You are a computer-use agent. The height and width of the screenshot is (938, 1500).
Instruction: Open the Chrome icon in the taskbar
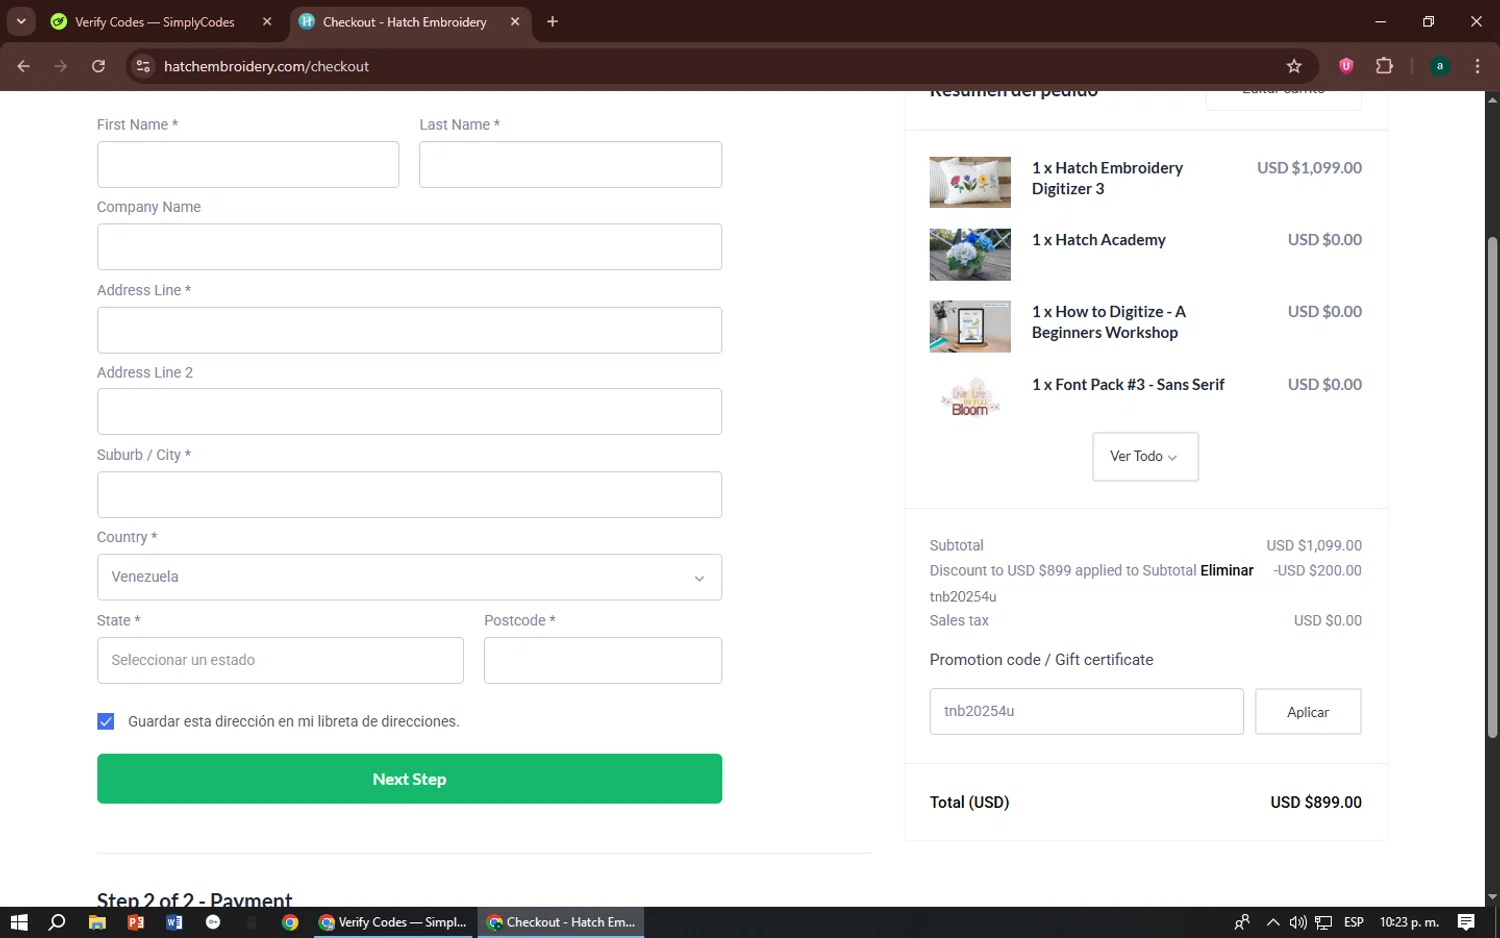pyautogui.click(x=290, y=922)
